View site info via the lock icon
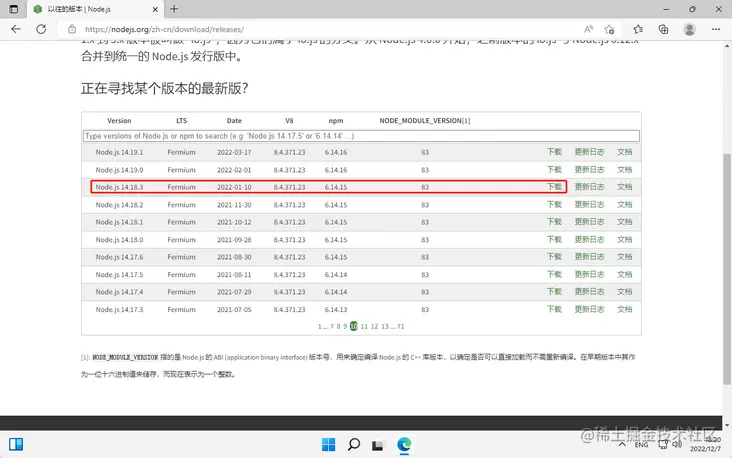This screenshot has width=732, height=458. click(72, 29)
